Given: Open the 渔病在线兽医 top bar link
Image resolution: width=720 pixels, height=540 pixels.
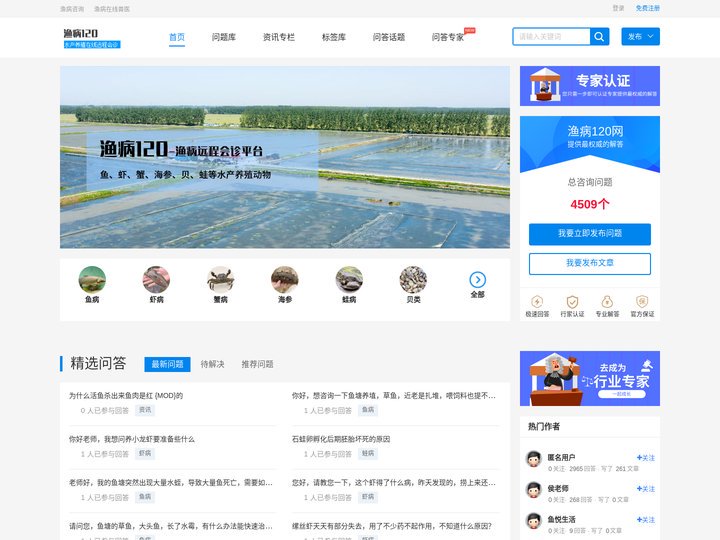Looking at the screenshot, I should click(112, 9).
